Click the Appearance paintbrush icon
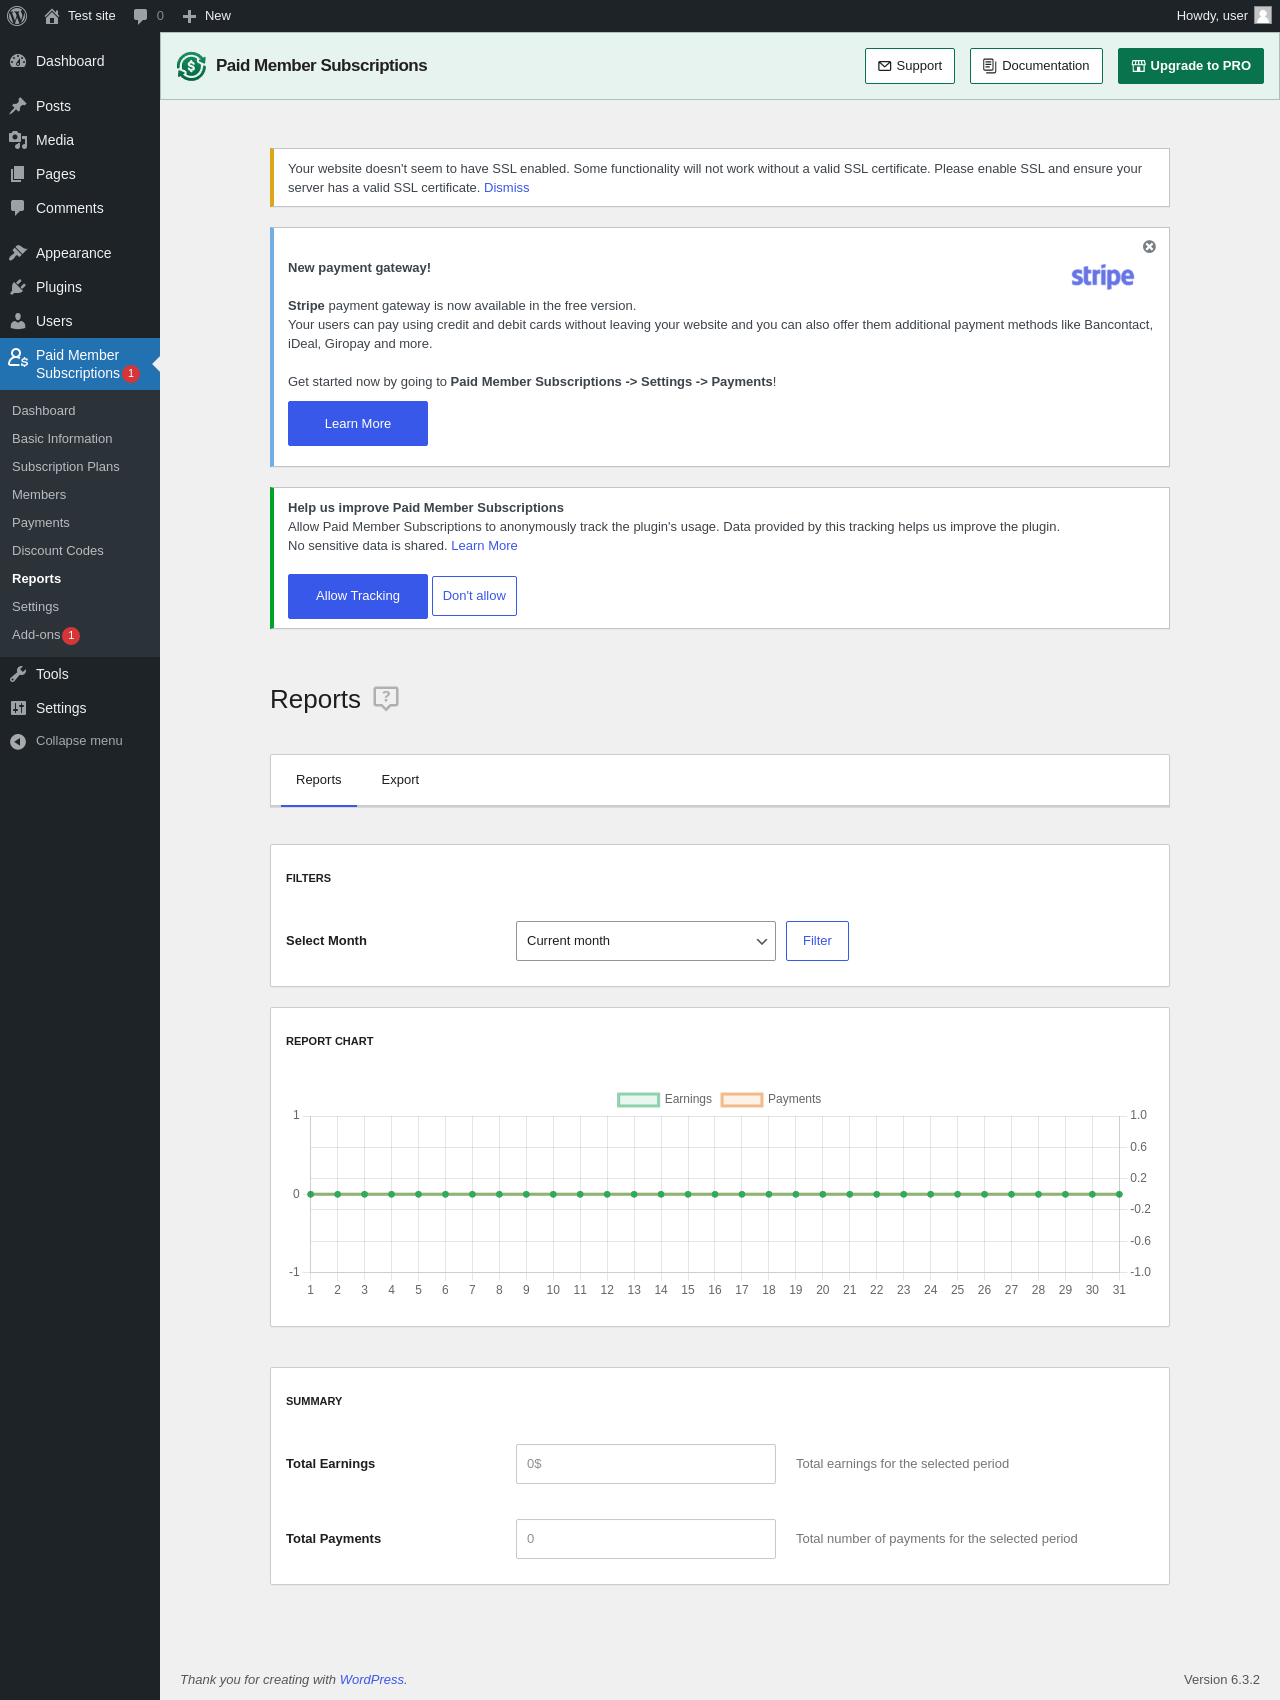The image size is (1280, 1700). click(x=18, y=253)
